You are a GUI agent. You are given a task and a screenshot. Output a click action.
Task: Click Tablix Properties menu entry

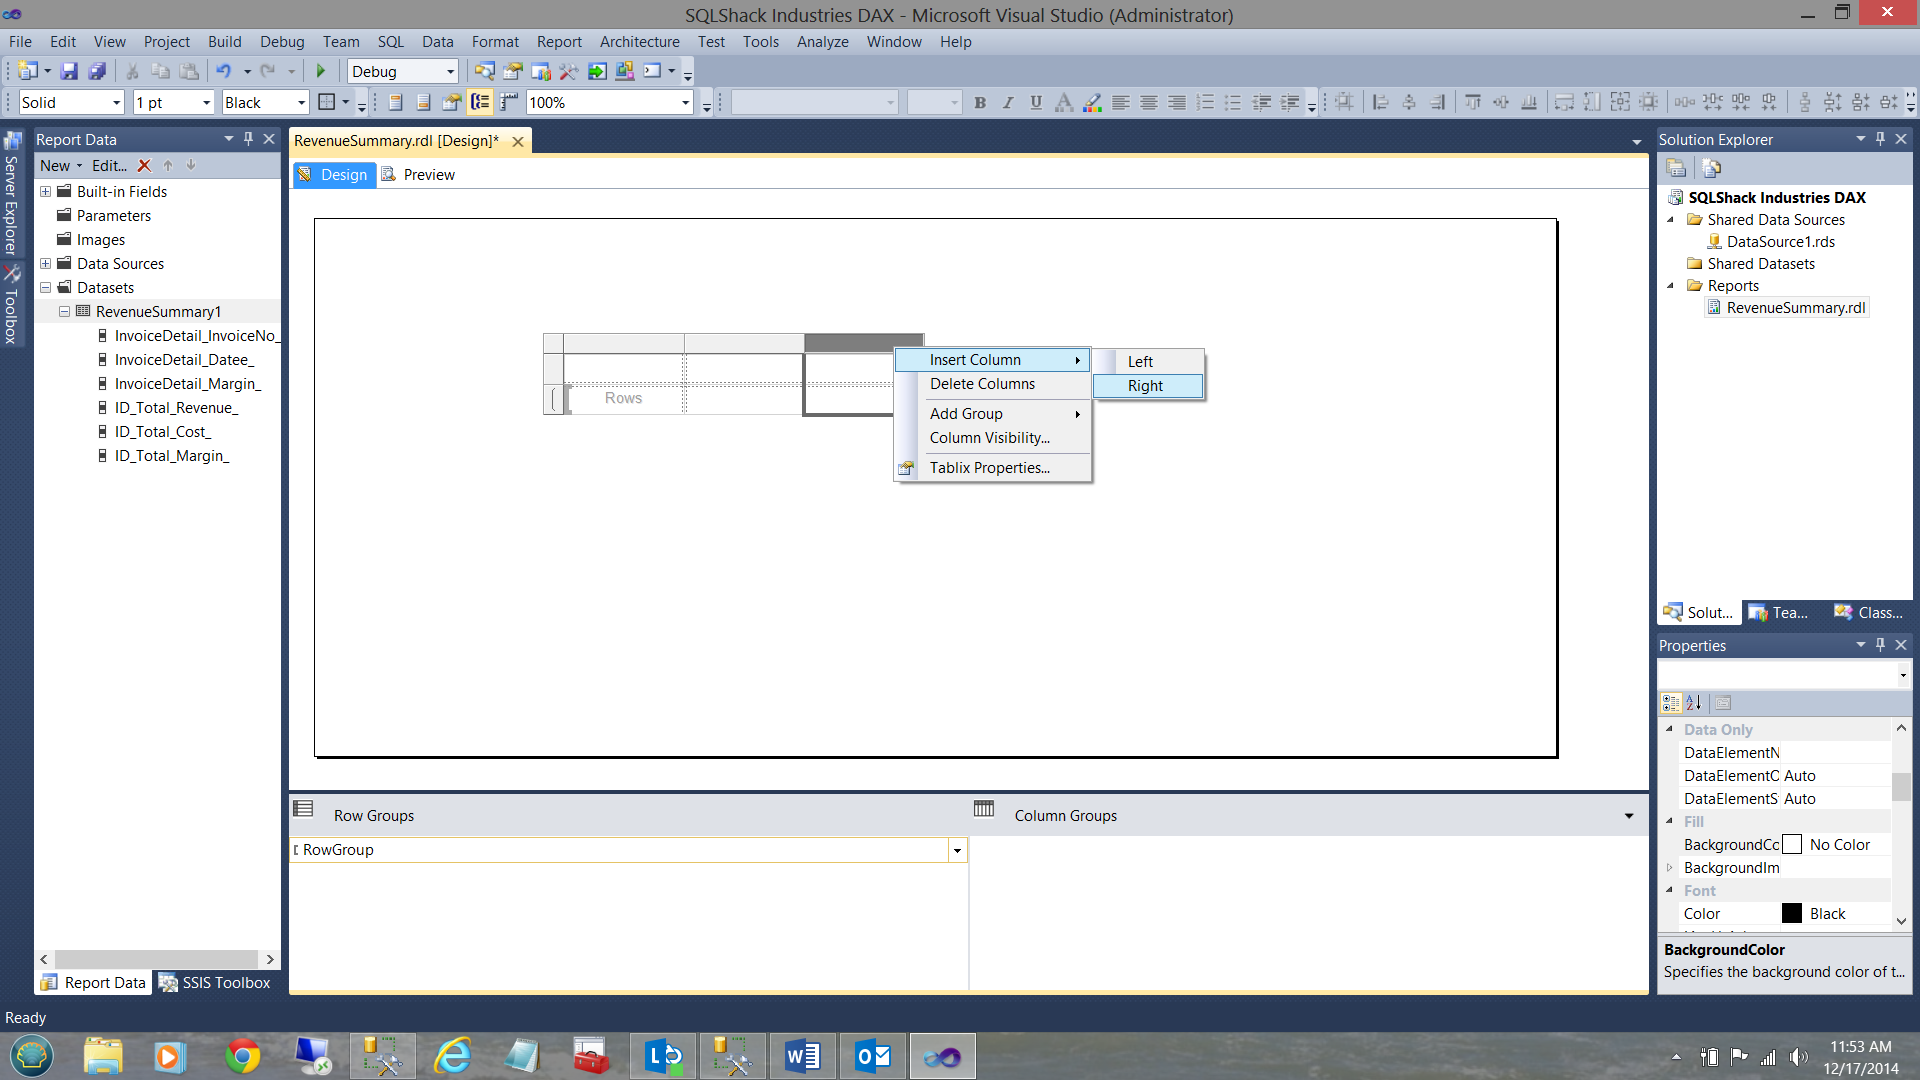(989, 468)
